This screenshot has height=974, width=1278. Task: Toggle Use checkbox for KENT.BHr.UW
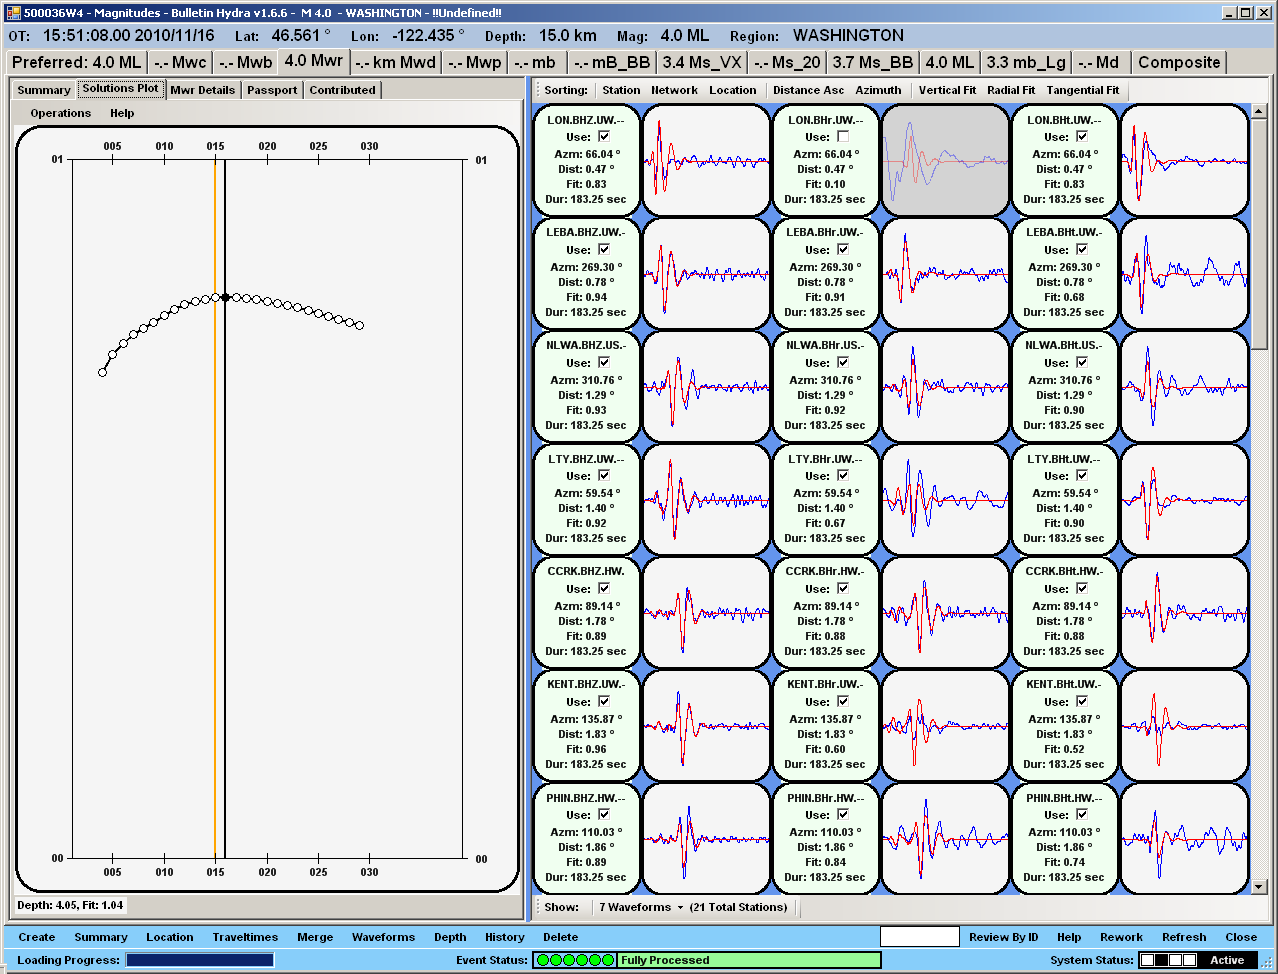[x=843, y=701]
